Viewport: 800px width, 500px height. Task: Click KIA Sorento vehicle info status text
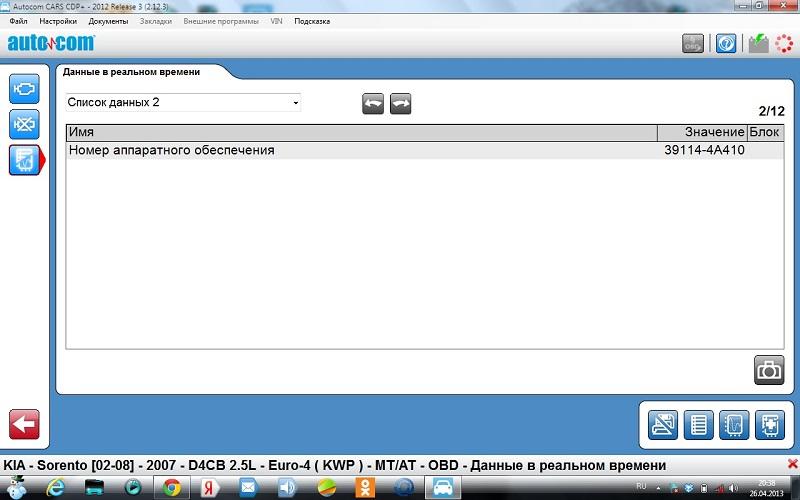click(x=334, y=465)
